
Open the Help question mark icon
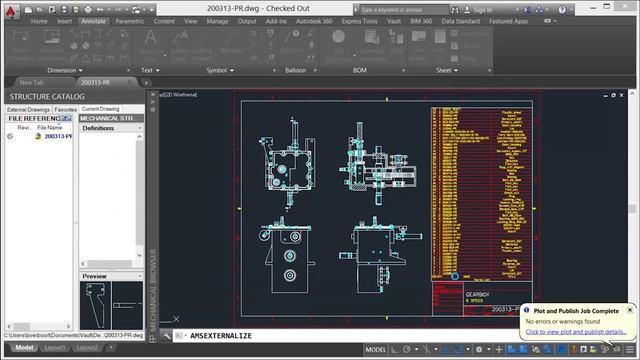[x=562, y=9]
